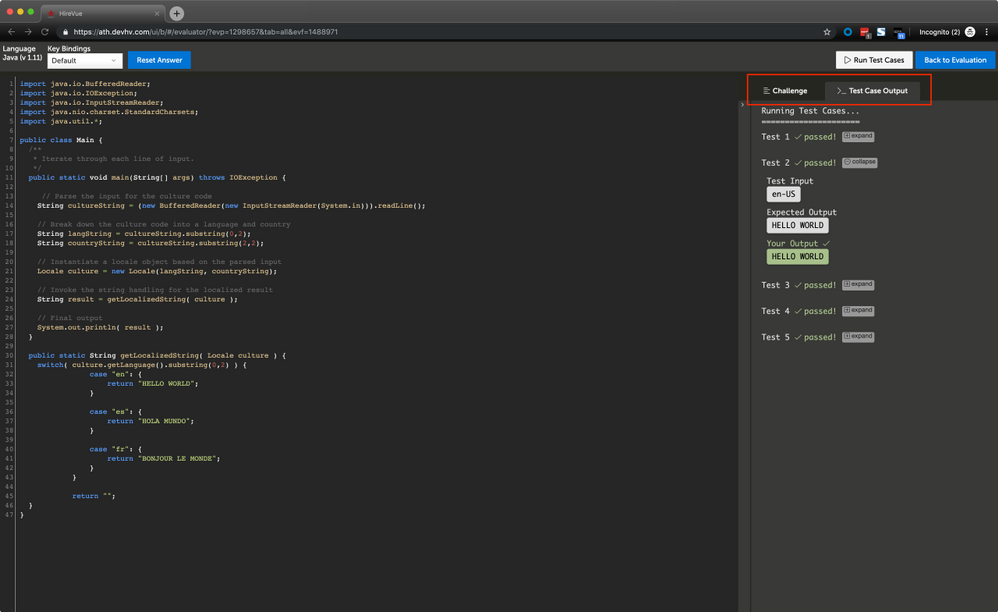998x612 pixels.
Task: Expand Test 3 details
Action: (x=858, y=285)
